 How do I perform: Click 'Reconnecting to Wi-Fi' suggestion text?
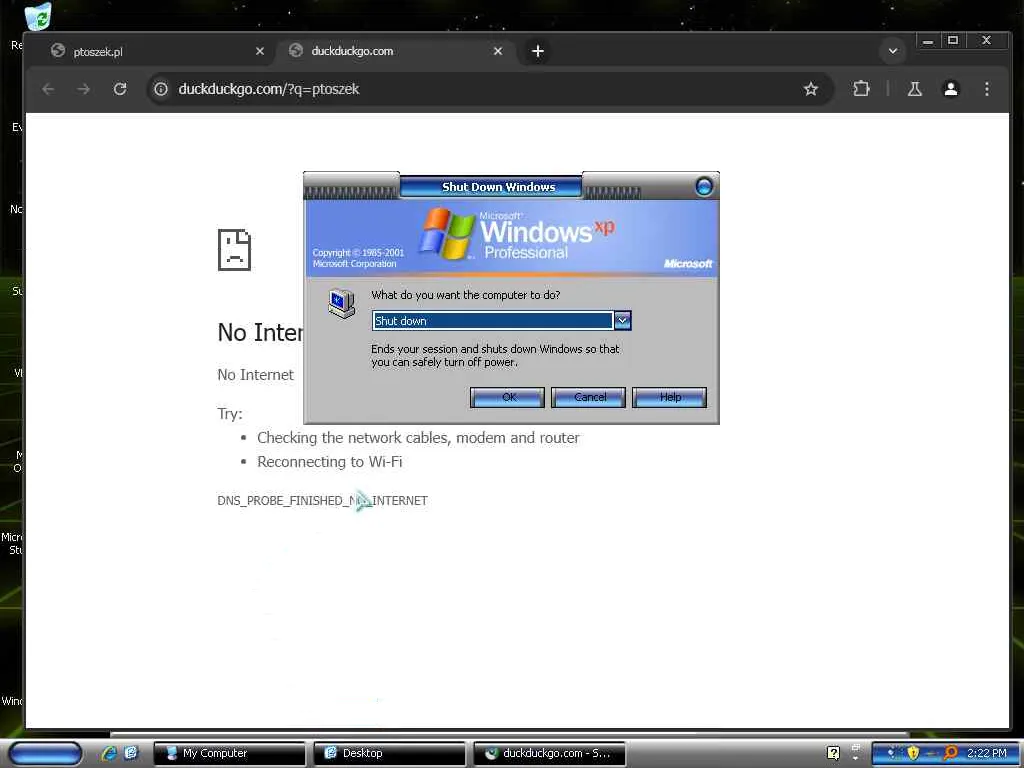point(330,462)
